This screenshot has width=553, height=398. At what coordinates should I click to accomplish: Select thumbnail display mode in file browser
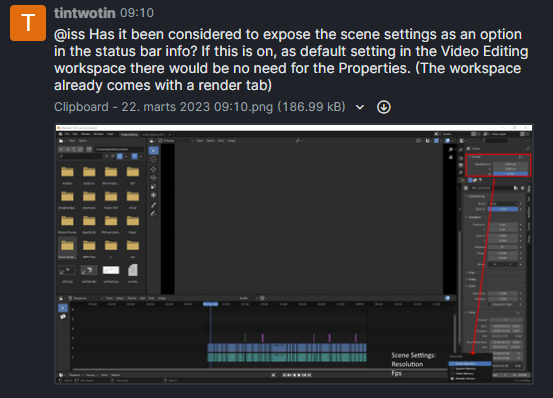coord(120,156)
